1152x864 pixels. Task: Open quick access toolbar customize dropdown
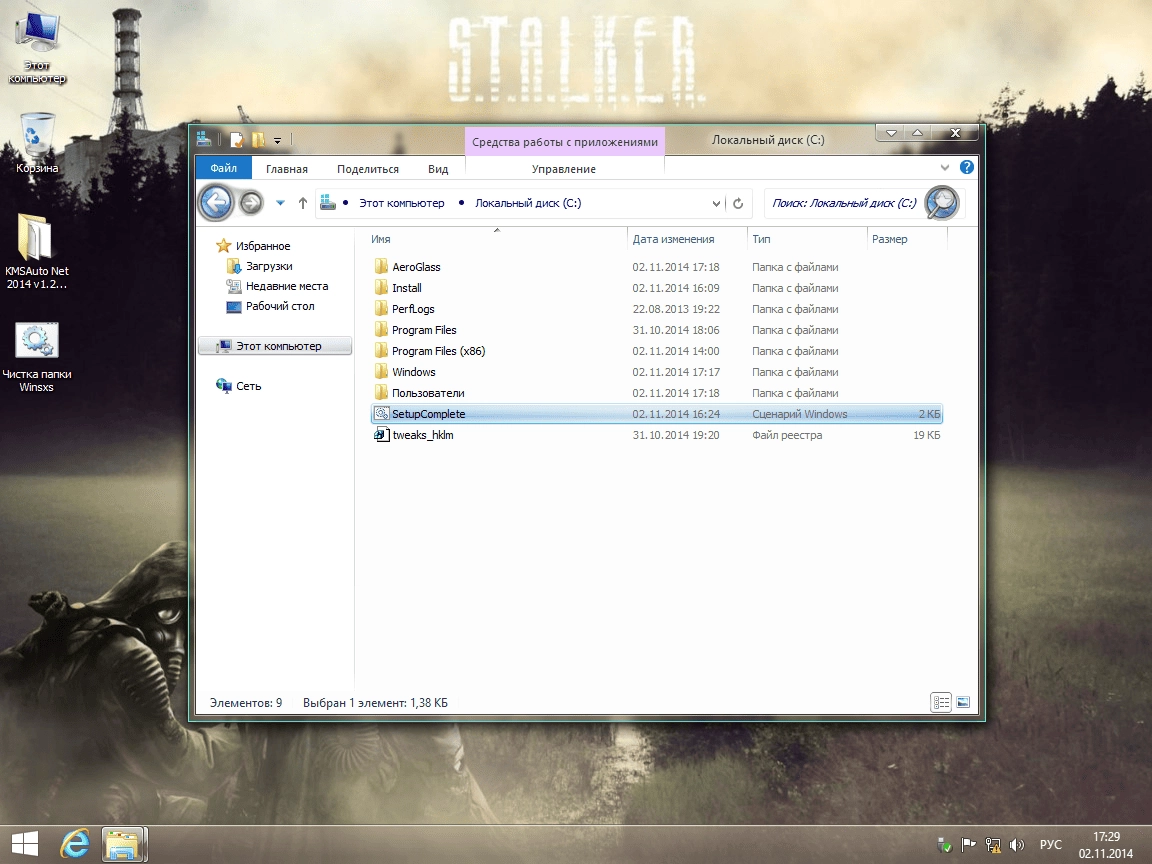pyautogui.click(x=277, y=140)
